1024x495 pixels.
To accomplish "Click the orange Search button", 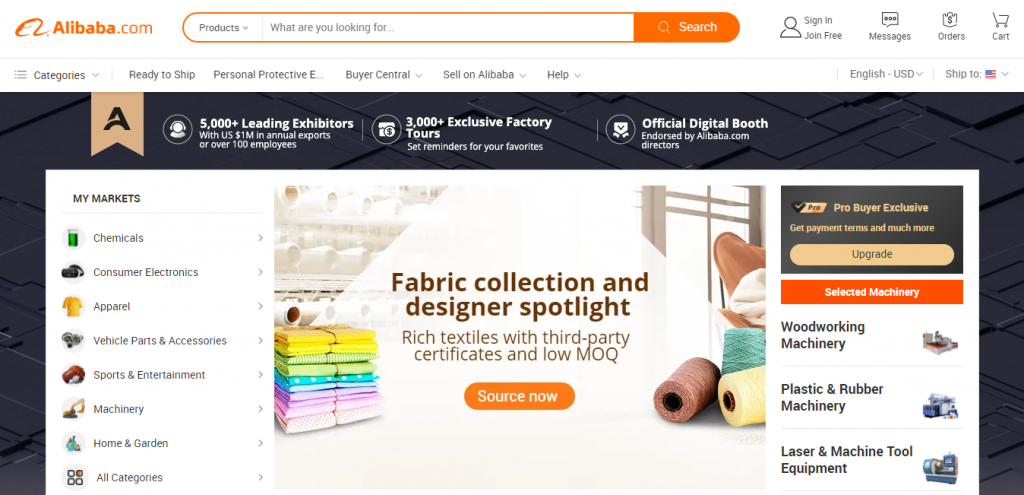I will tap(686, 27).
